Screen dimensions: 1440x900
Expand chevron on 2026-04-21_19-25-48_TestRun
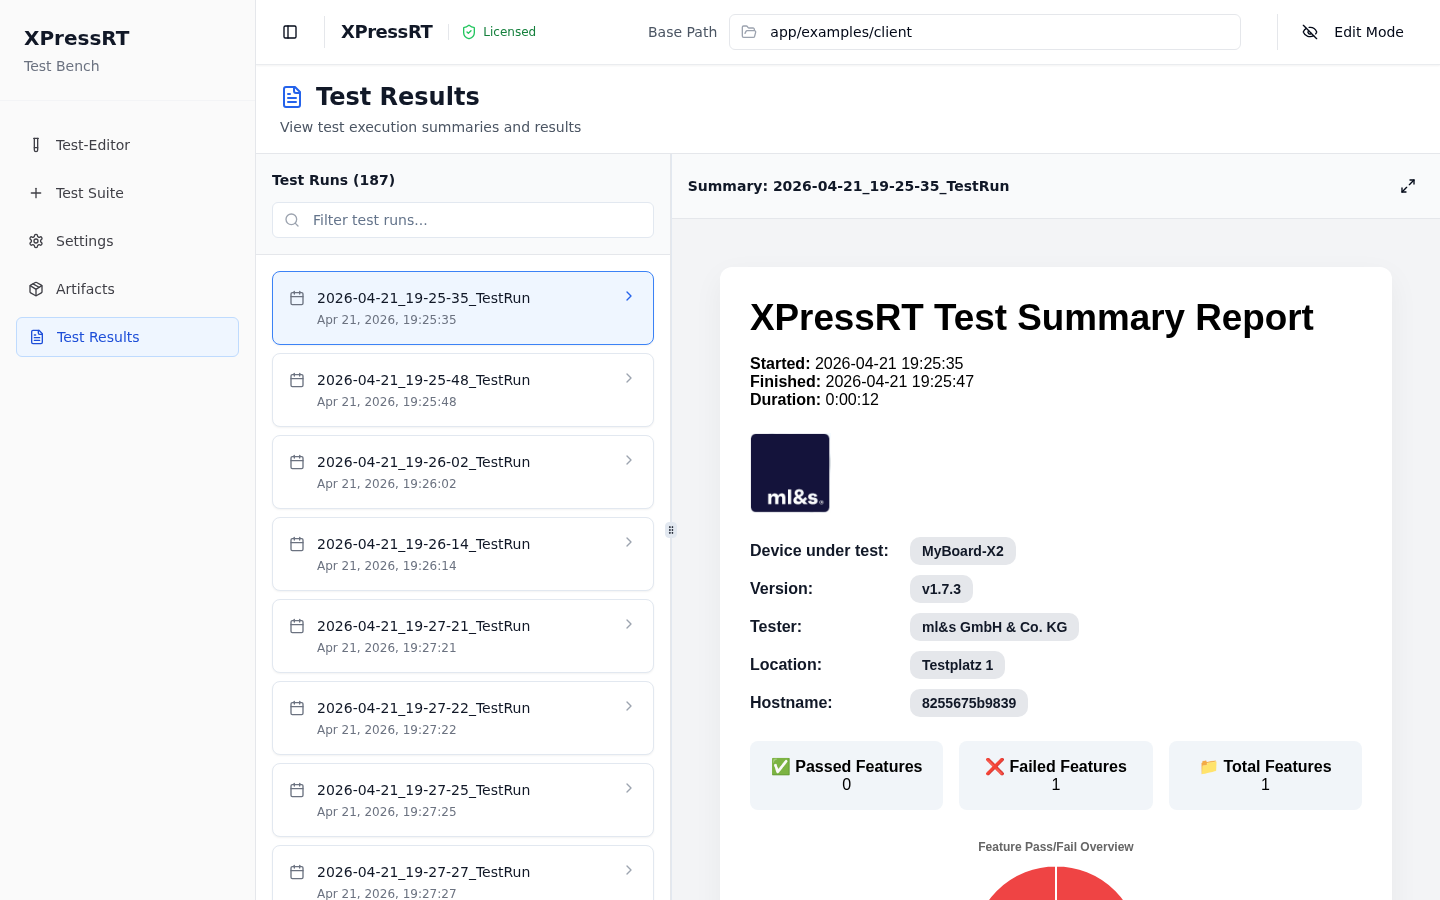629,378
